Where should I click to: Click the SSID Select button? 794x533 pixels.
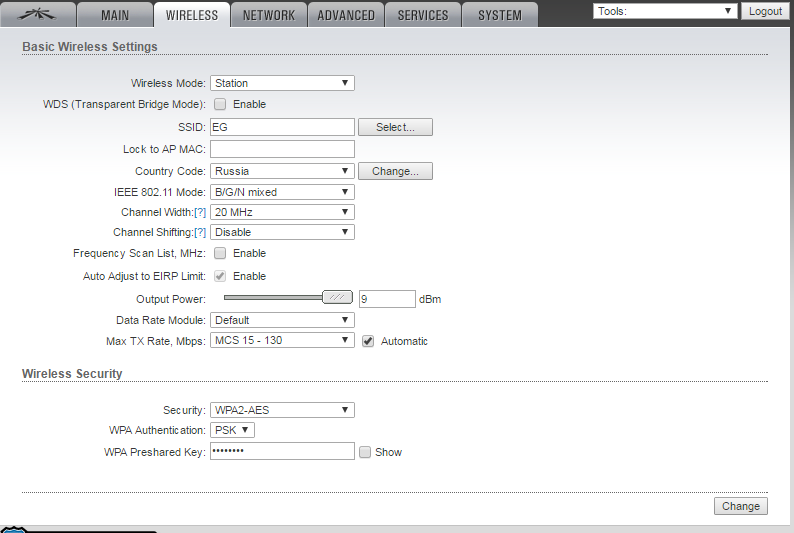pyautogui.click(x=395, y=127)
